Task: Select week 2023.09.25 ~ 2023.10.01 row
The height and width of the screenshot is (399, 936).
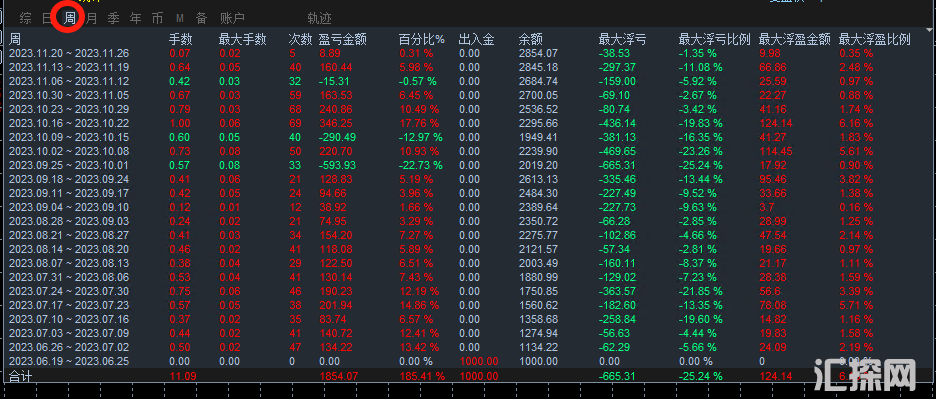Action: pos(468,165)
